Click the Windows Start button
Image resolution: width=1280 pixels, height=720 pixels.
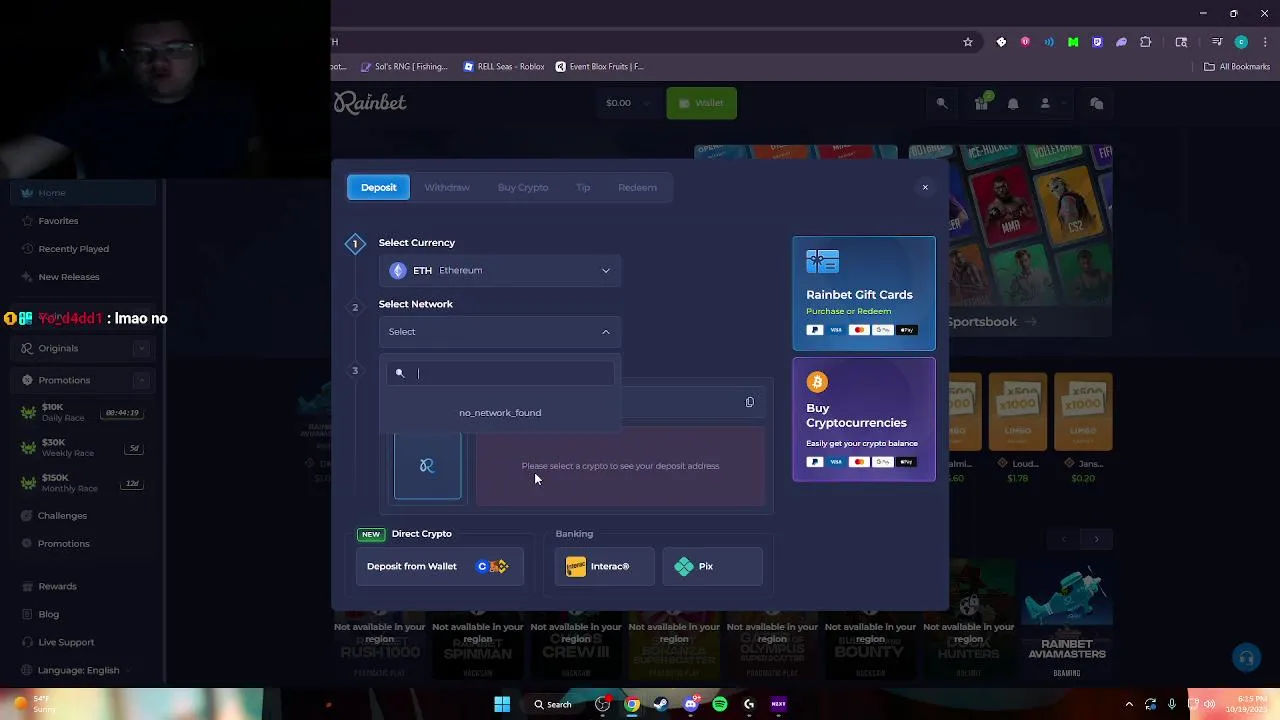(502, 704)
